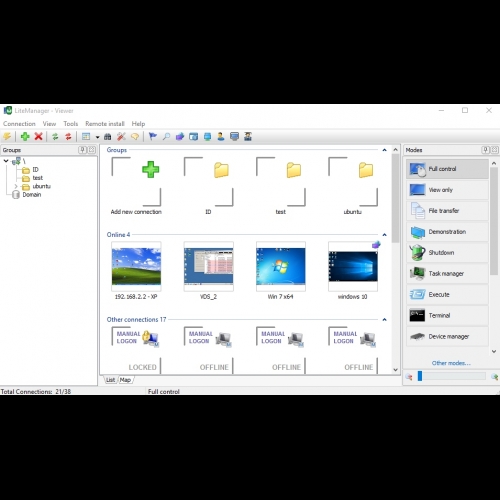The height and width of the screenshot is (500, 500).
Task: Click the green plus add connection toolbar icon
Action: click(x=25, y=136)
